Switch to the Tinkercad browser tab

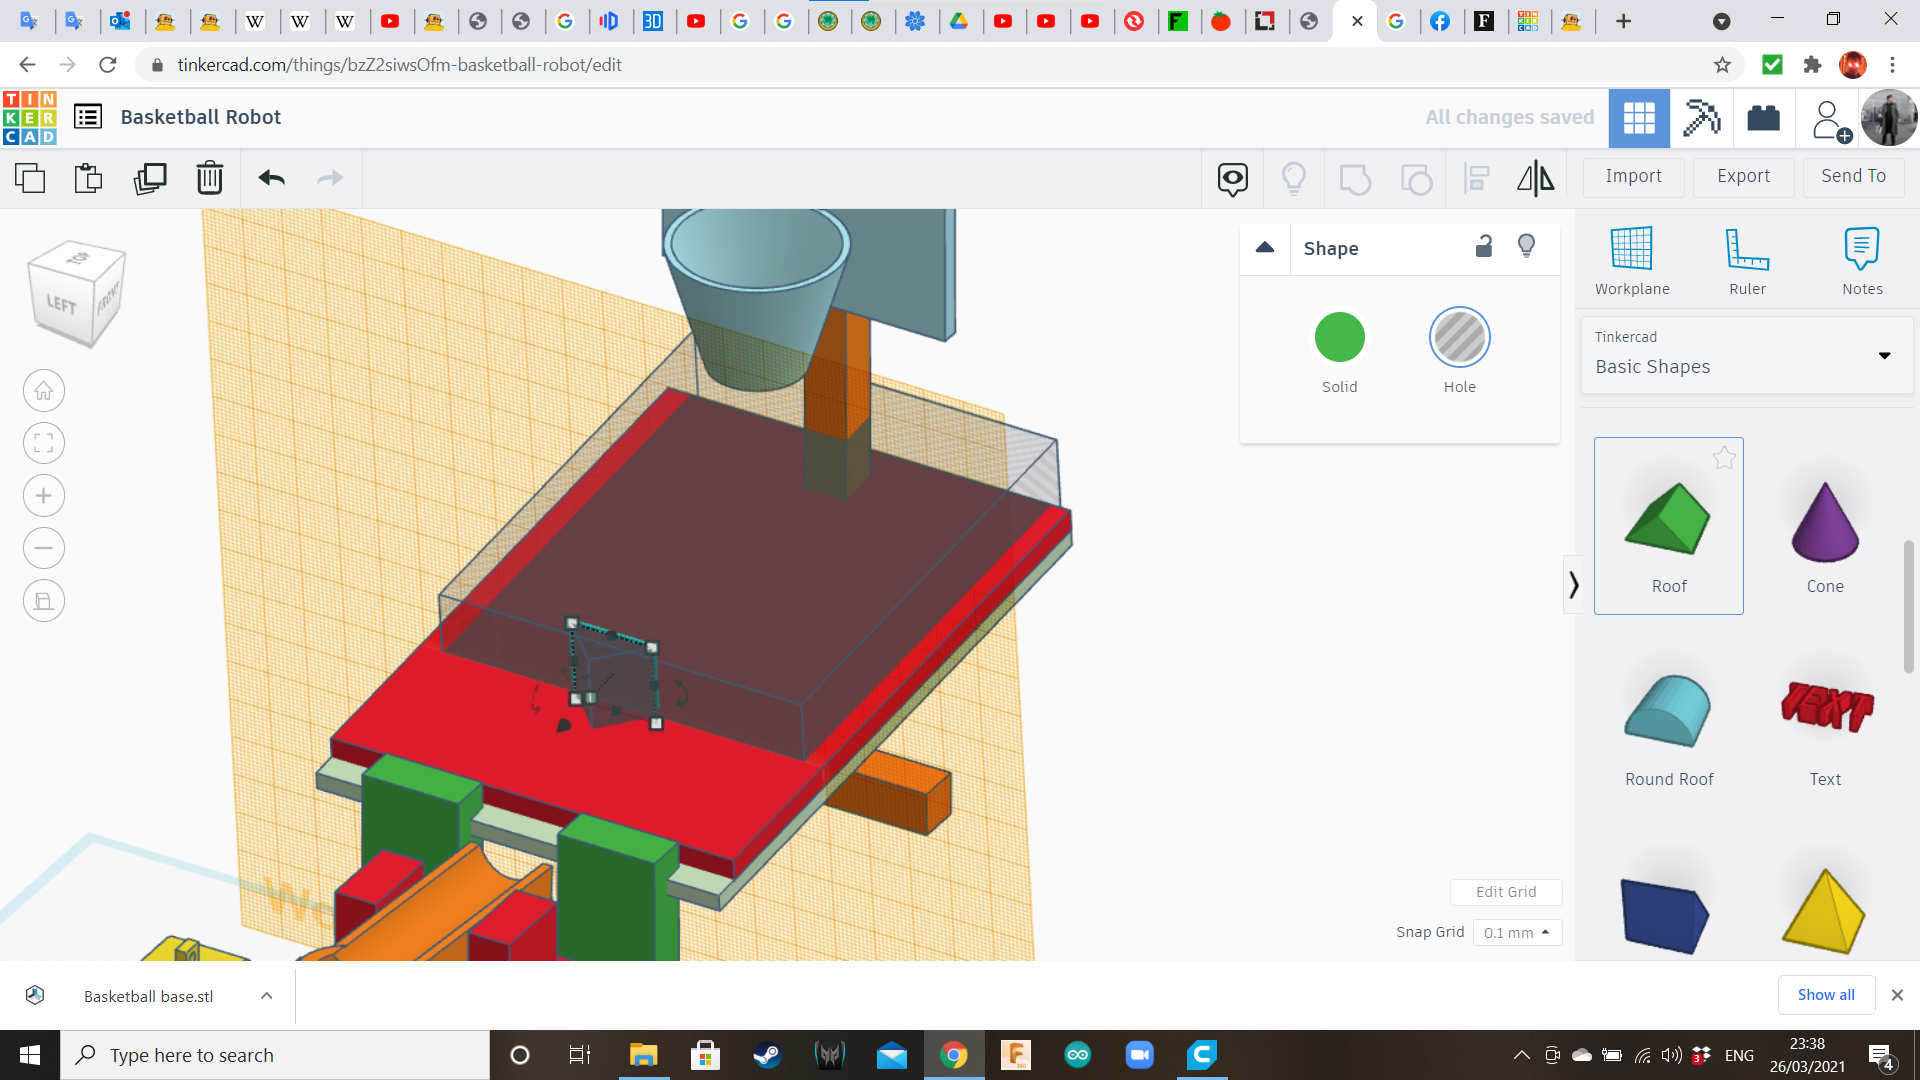[x=1340, y=20]
